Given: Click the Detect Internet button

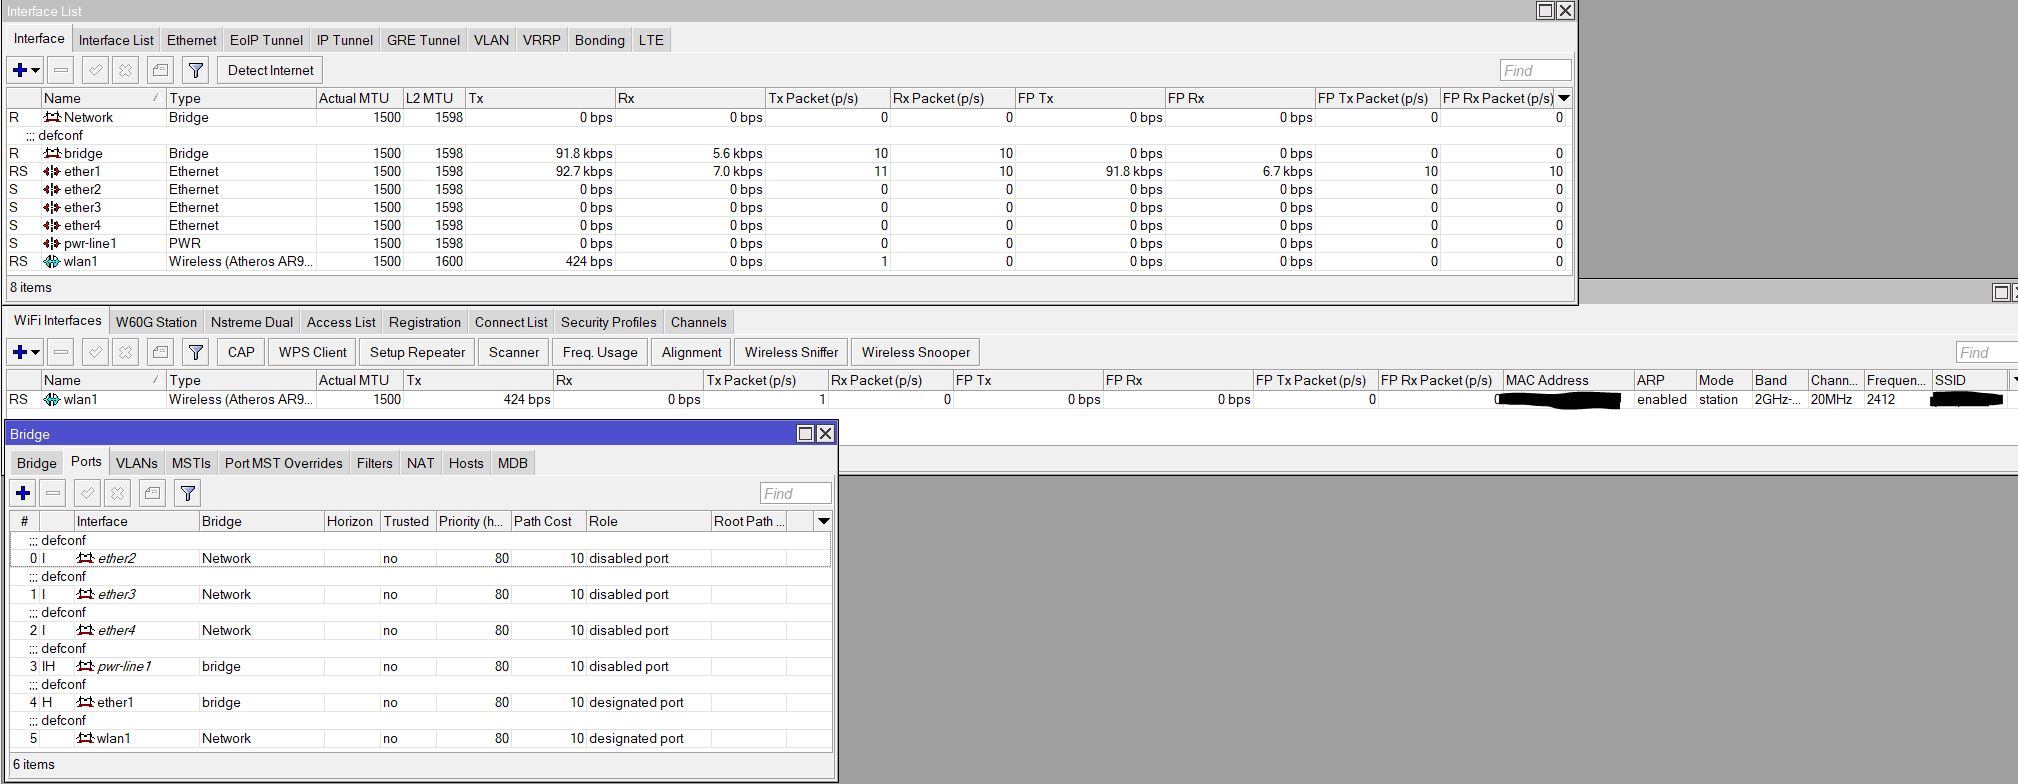Looking at the screenshot, I should (270, 70).
